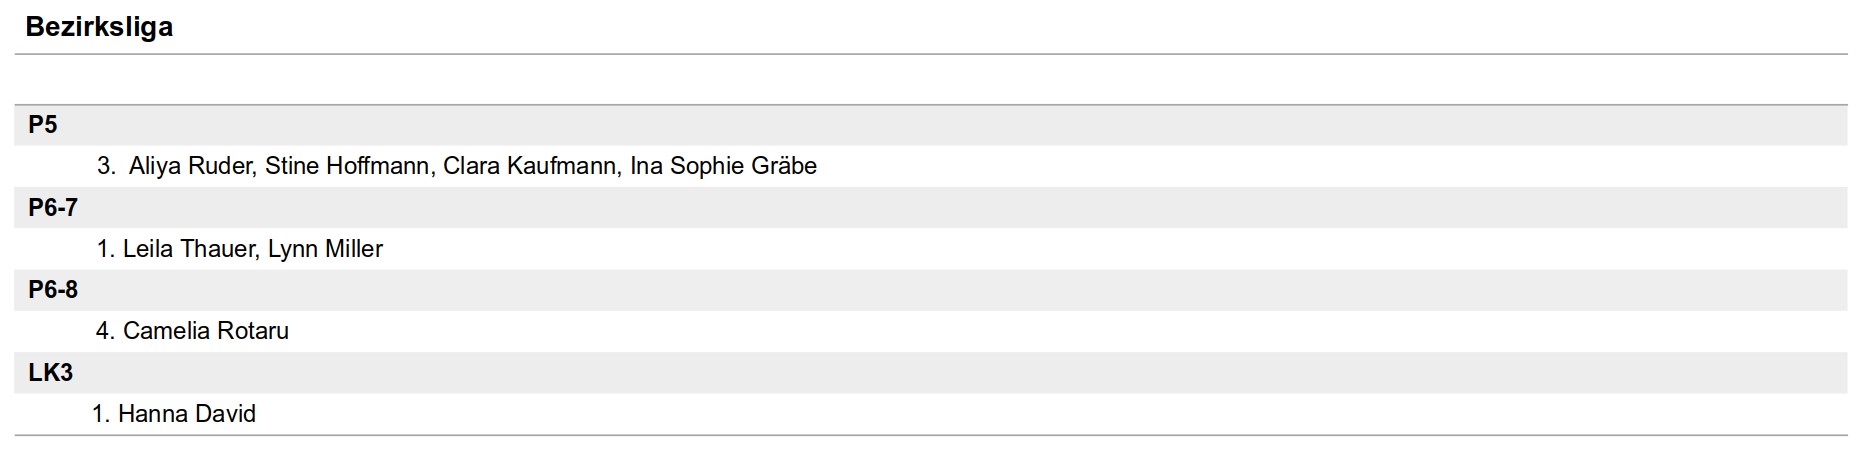1869x461 pixels.
Task: Click the name Leila Thauer
Action: pos(188,249)
